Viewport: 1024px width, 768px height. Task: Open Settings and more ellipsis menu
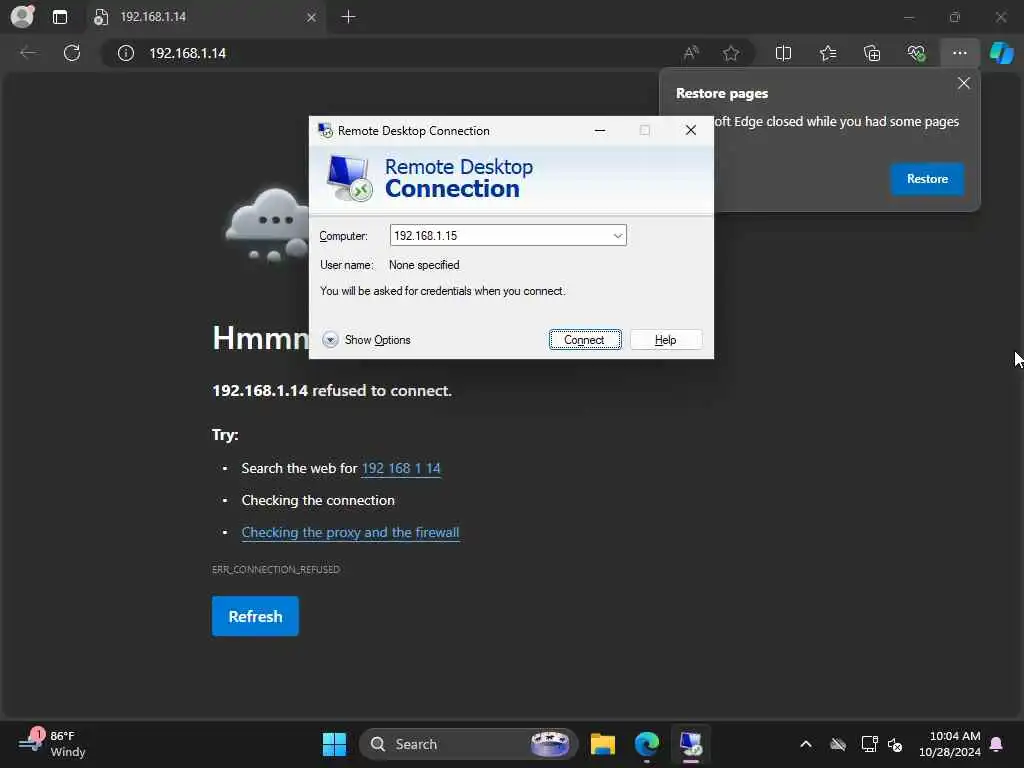coord(959,53)
